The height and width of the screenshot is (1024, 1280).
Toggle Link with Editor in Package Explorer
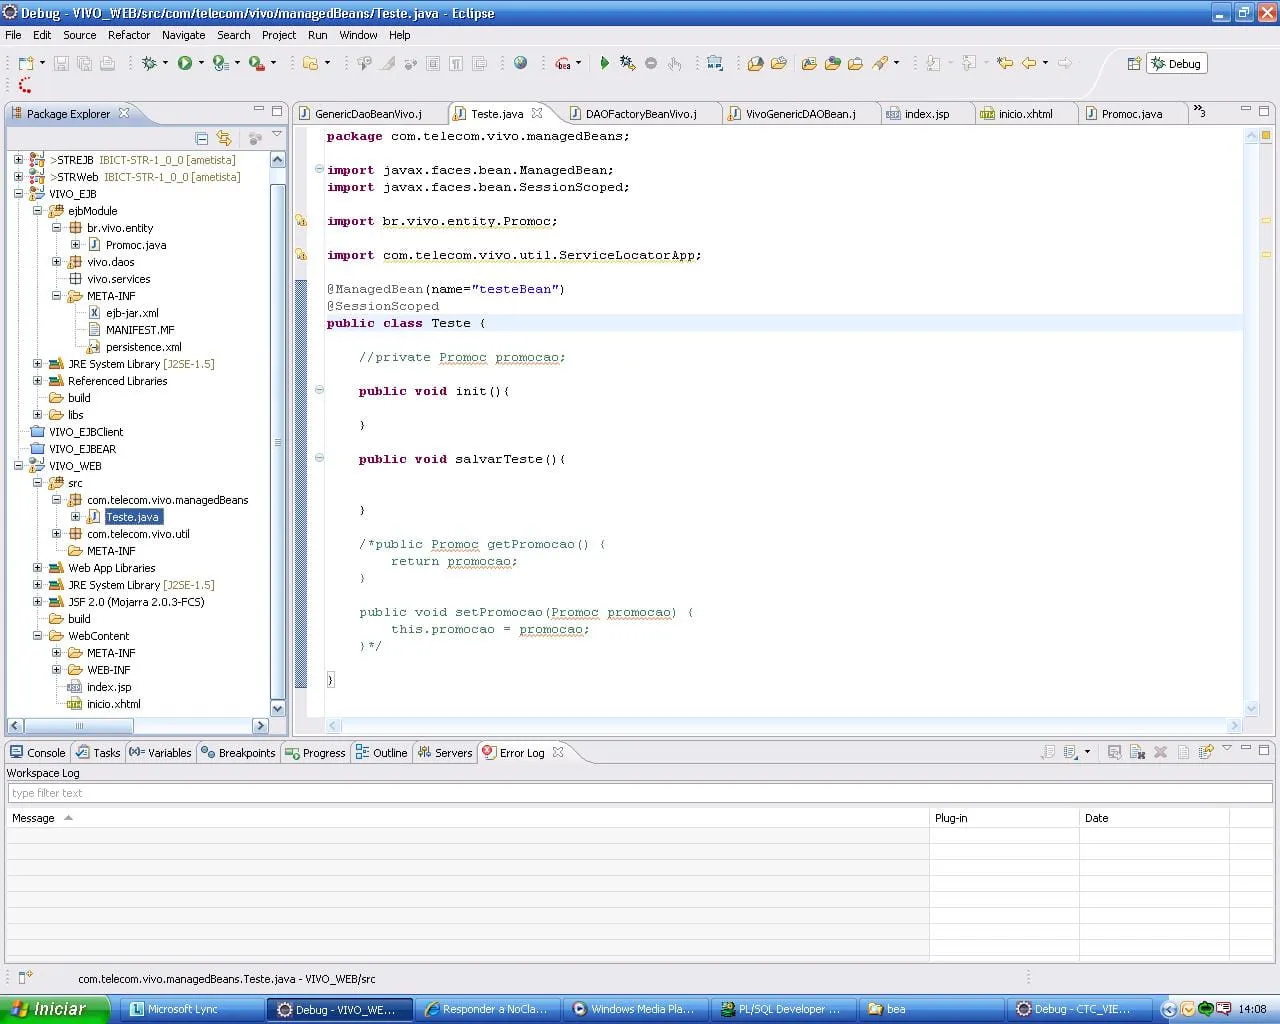point(224,138)
